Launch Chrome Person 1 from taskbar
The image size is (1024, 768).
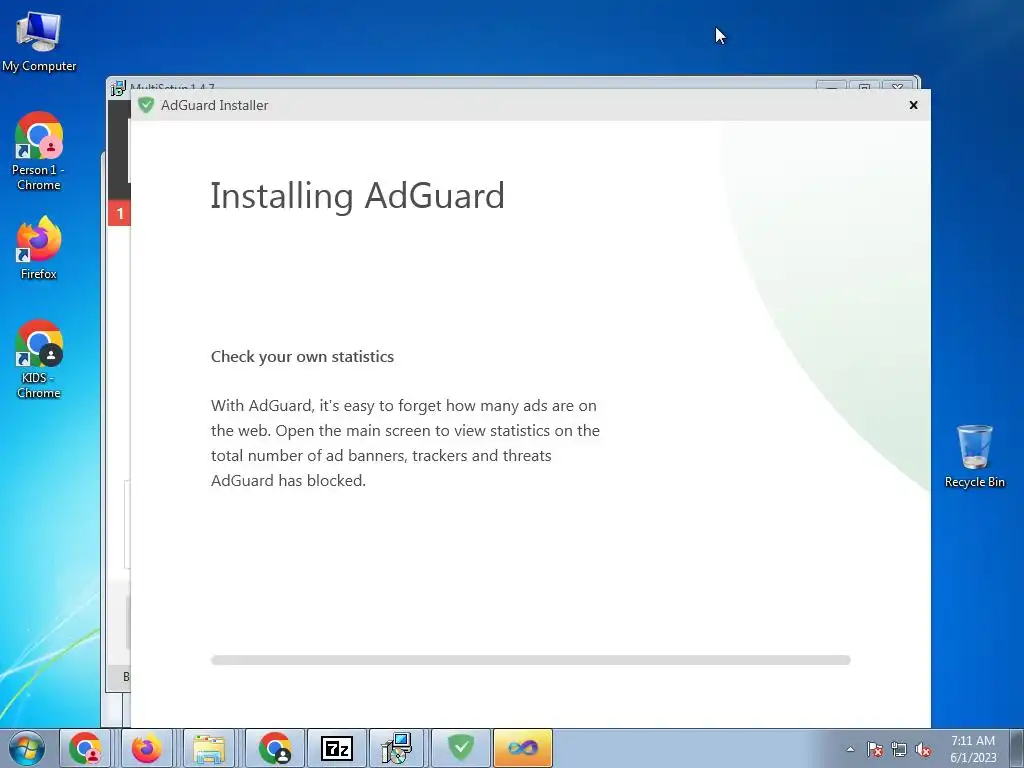(86, 748)
